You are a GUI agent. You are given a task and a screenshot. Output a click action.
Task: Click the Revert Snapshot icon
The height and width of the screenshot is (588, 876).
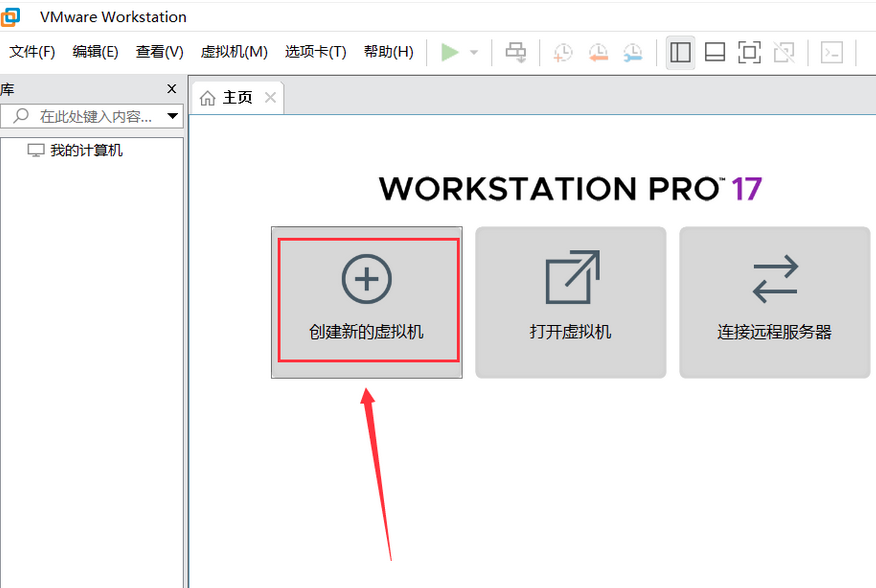598,52
